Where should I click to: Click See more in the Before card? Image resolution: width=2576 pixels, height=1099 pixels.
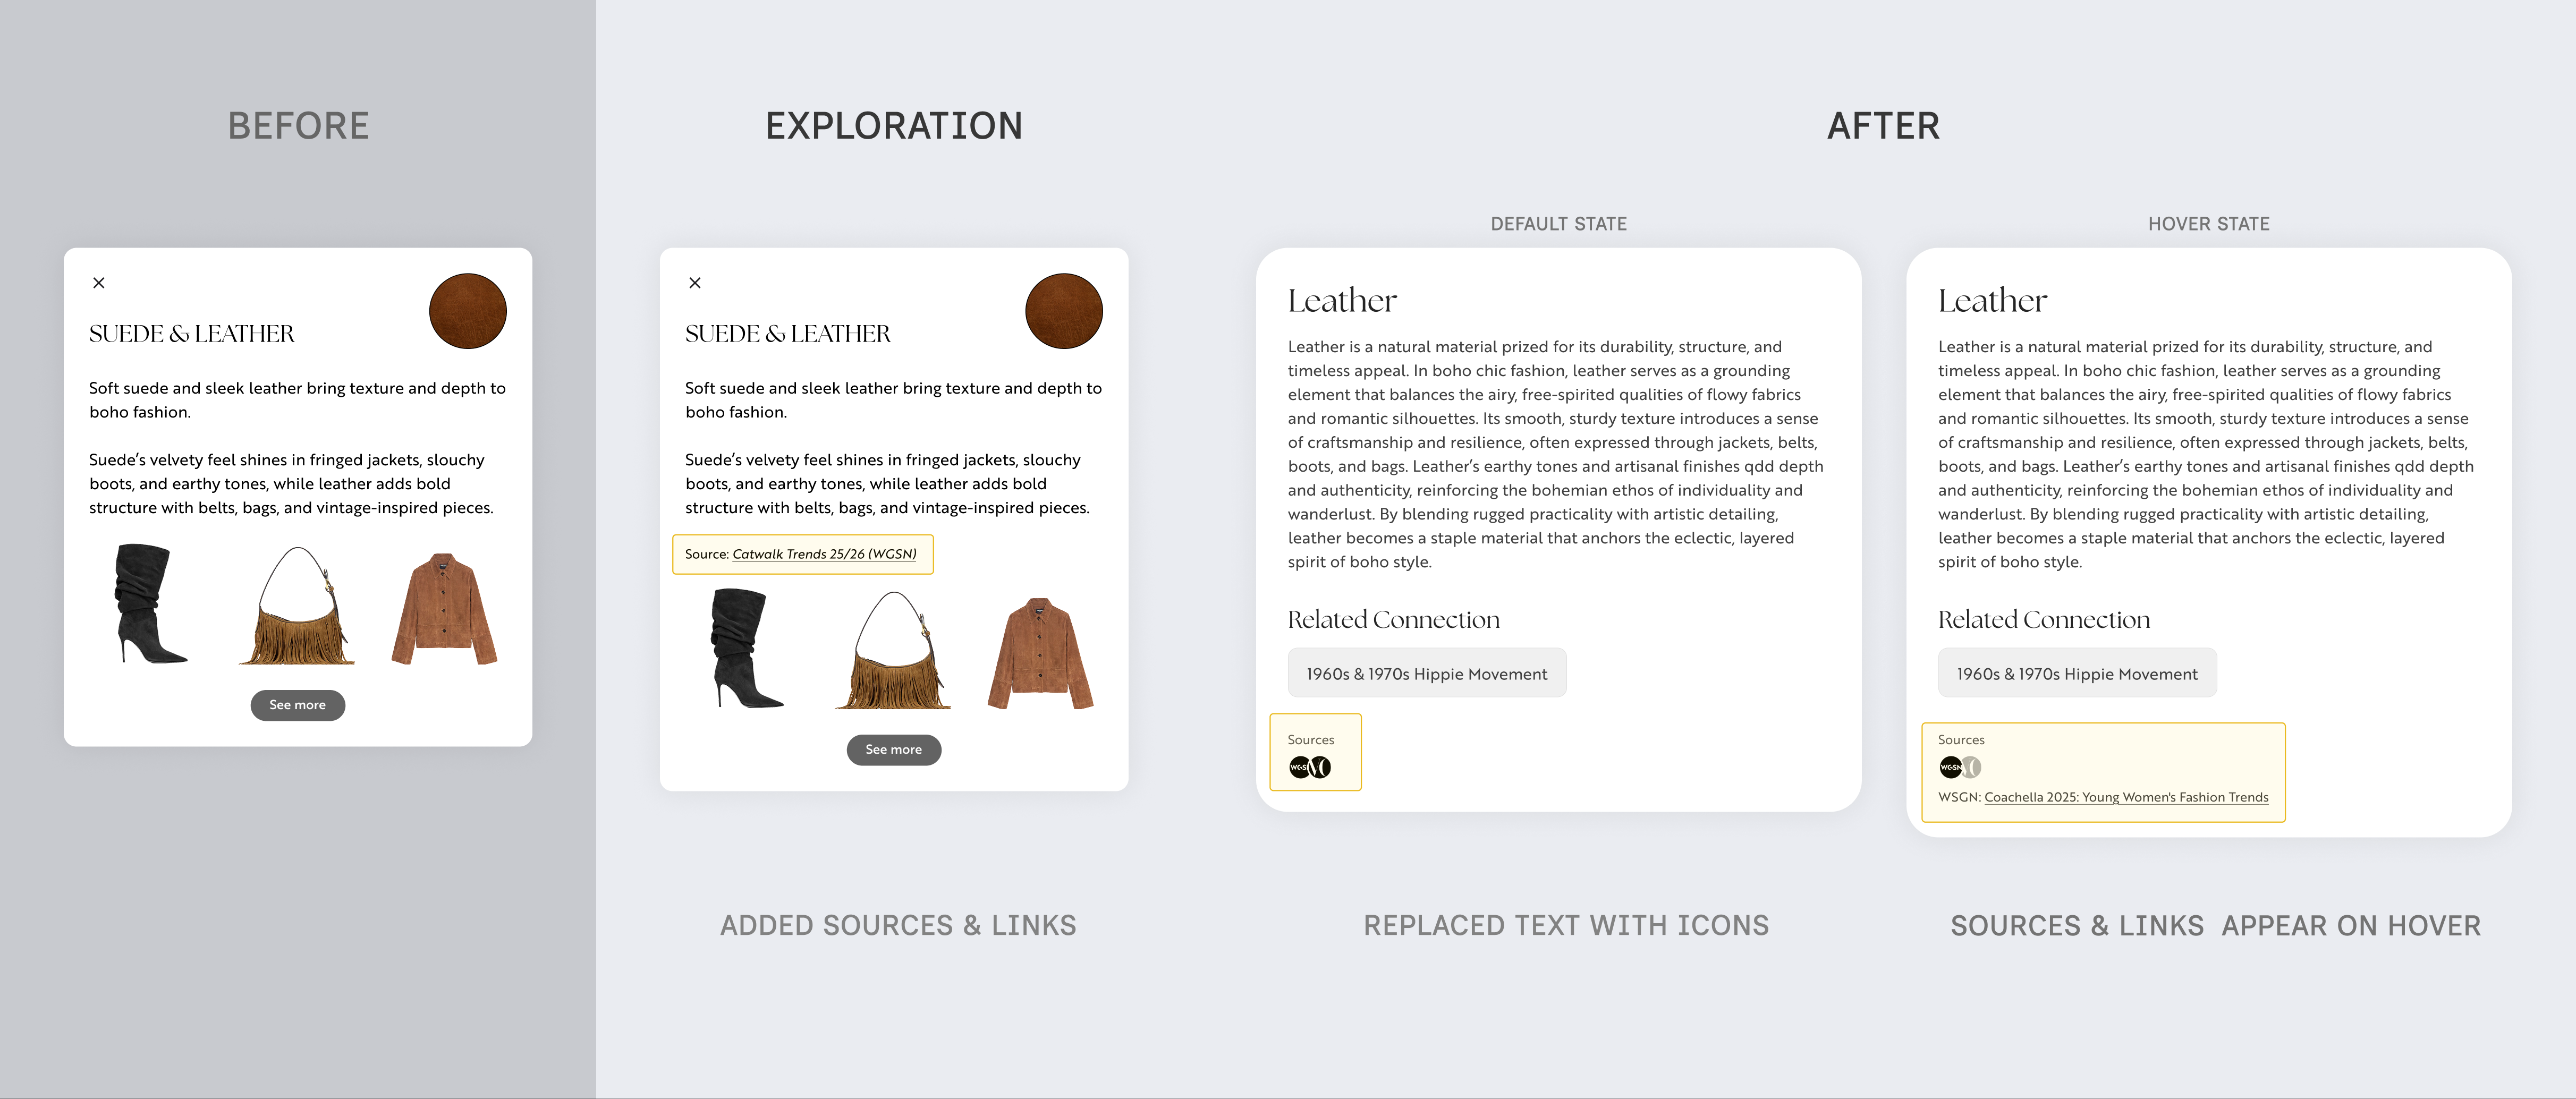coord(298,705)
